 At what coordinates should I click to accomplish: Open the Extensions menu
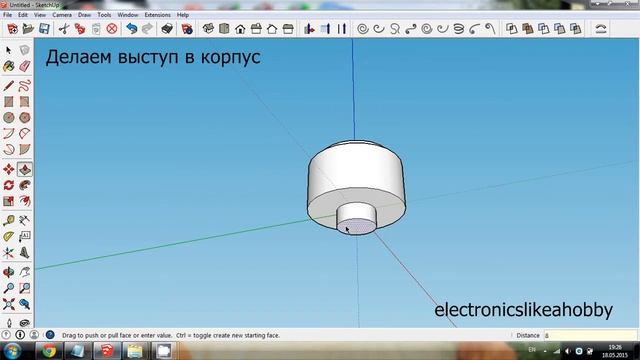[x=157, y=15]
